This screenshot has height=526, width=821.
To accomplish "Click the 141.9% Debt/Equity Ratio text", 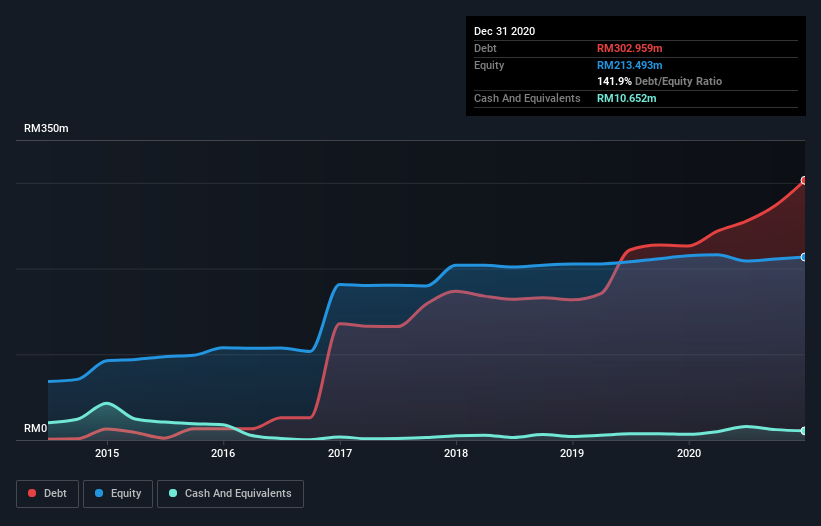I will (x=659, y=81).
